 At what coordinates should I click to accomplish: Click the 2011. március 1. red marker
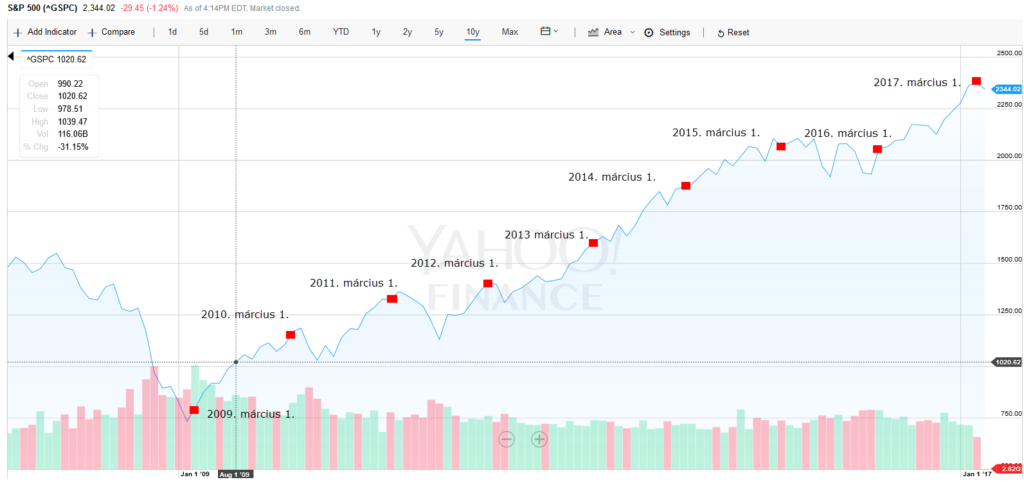pyautogui.click(x=392, y=298)
